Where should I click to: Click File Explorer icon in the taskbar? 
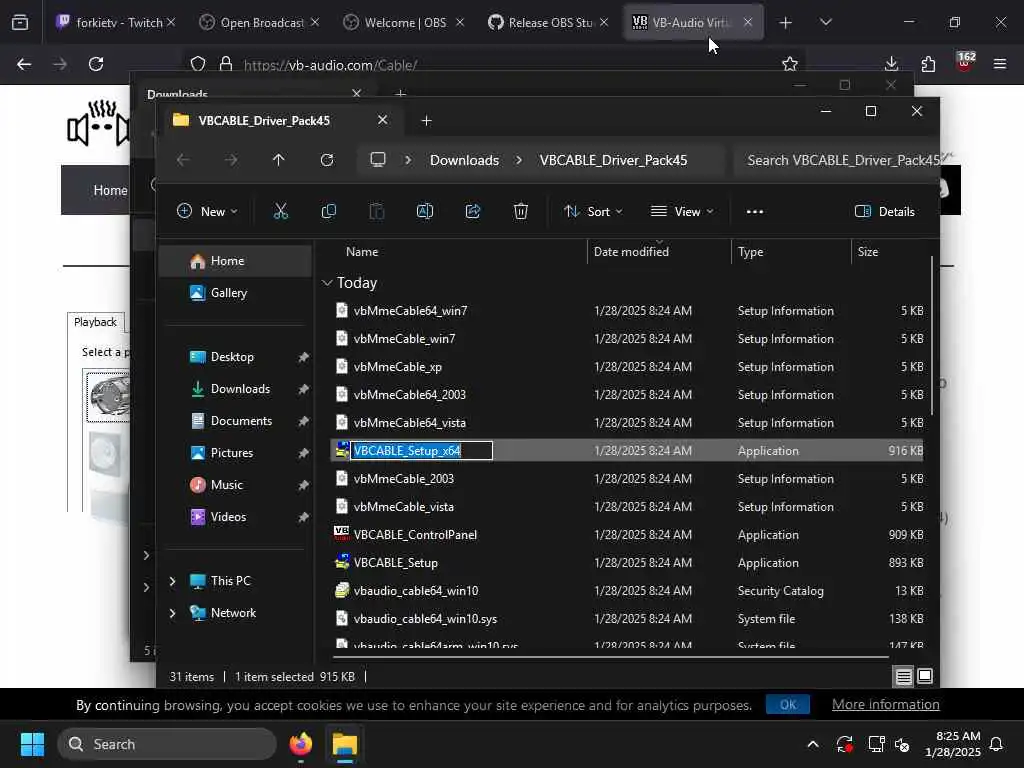click(344, 744)
